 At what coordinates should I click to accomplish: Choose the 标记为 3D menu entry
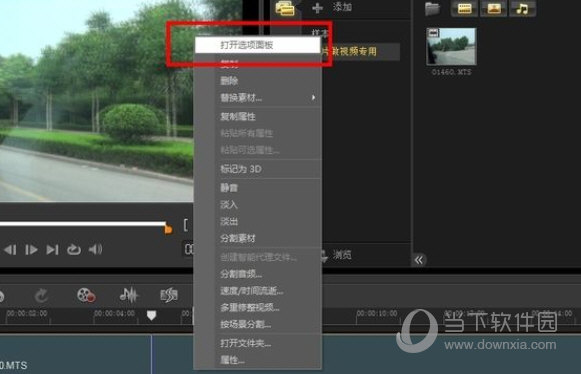tap(258, 169)
